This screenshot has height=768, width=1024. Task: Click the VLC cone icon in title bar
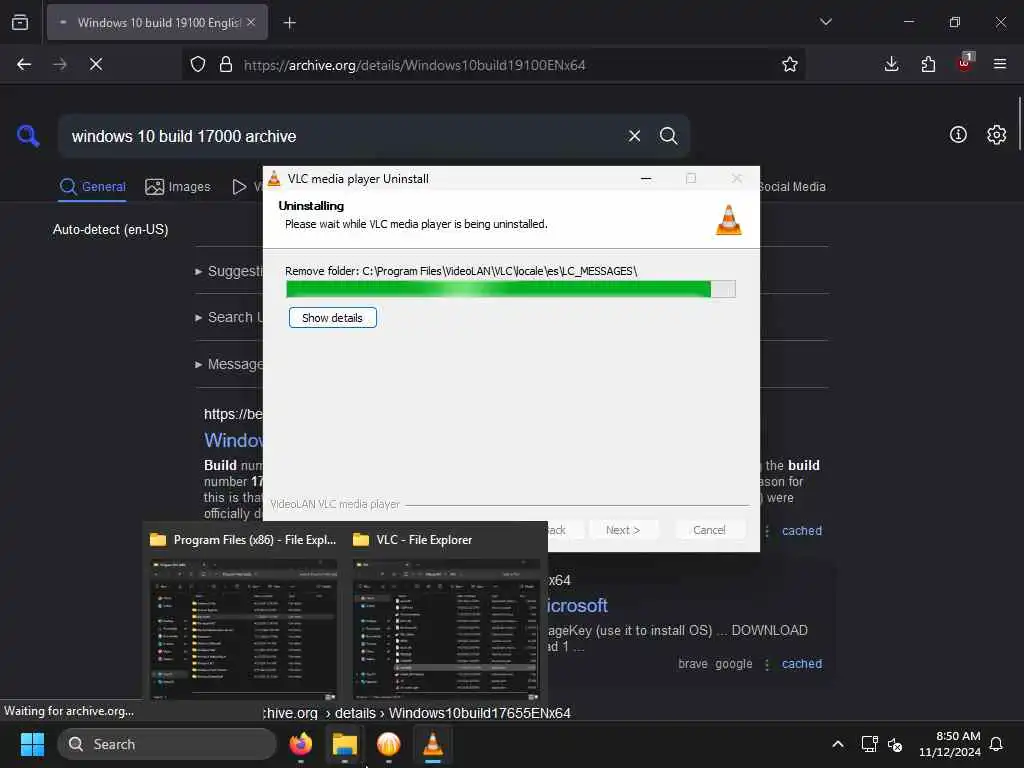point(274,178)
